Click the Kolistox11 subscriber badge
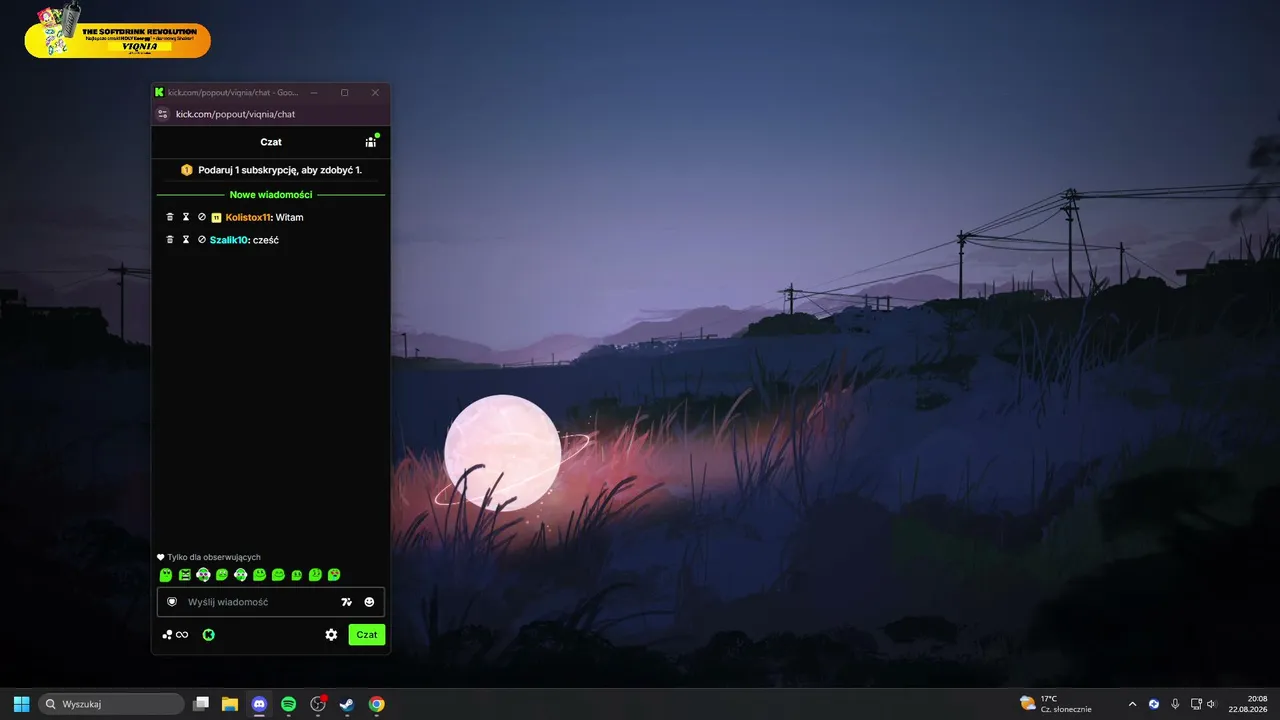The image size is (1280, 720). pos(216,217)
